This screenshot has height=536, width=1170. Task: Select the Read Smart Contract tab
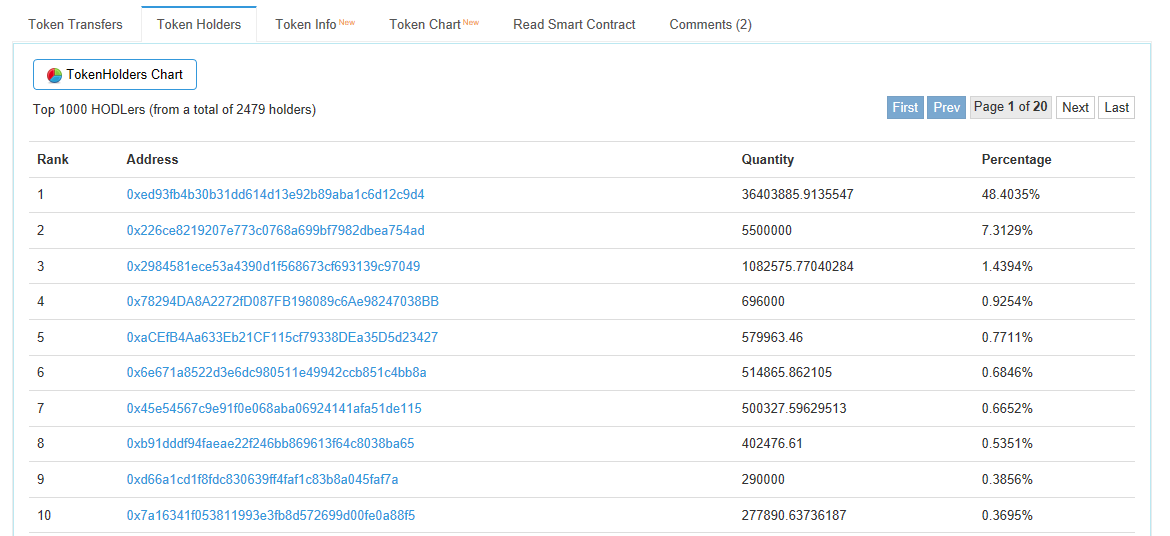pos(574,24)
